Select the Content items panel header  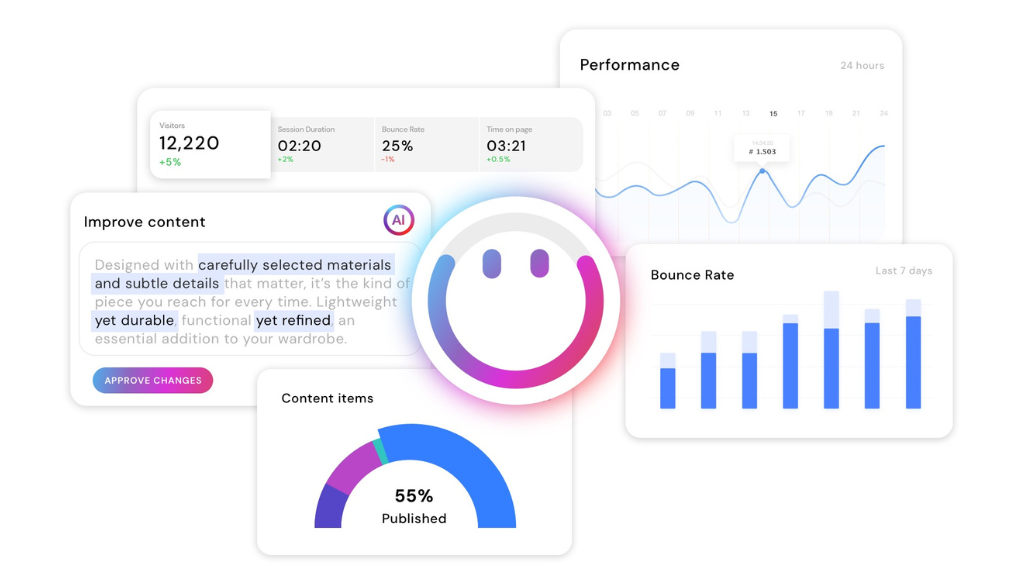(x=327, y=398)
